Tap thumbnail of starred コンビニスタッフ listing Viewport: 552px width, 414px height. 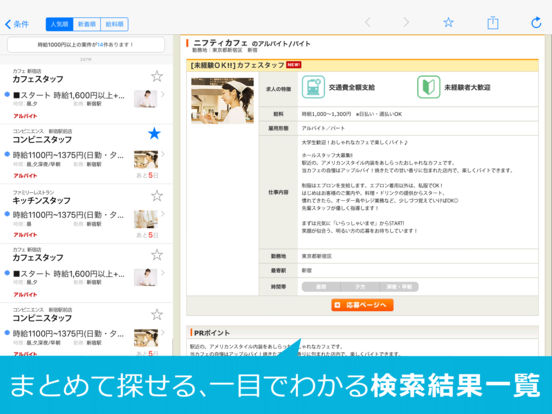[x=146, y=159]
